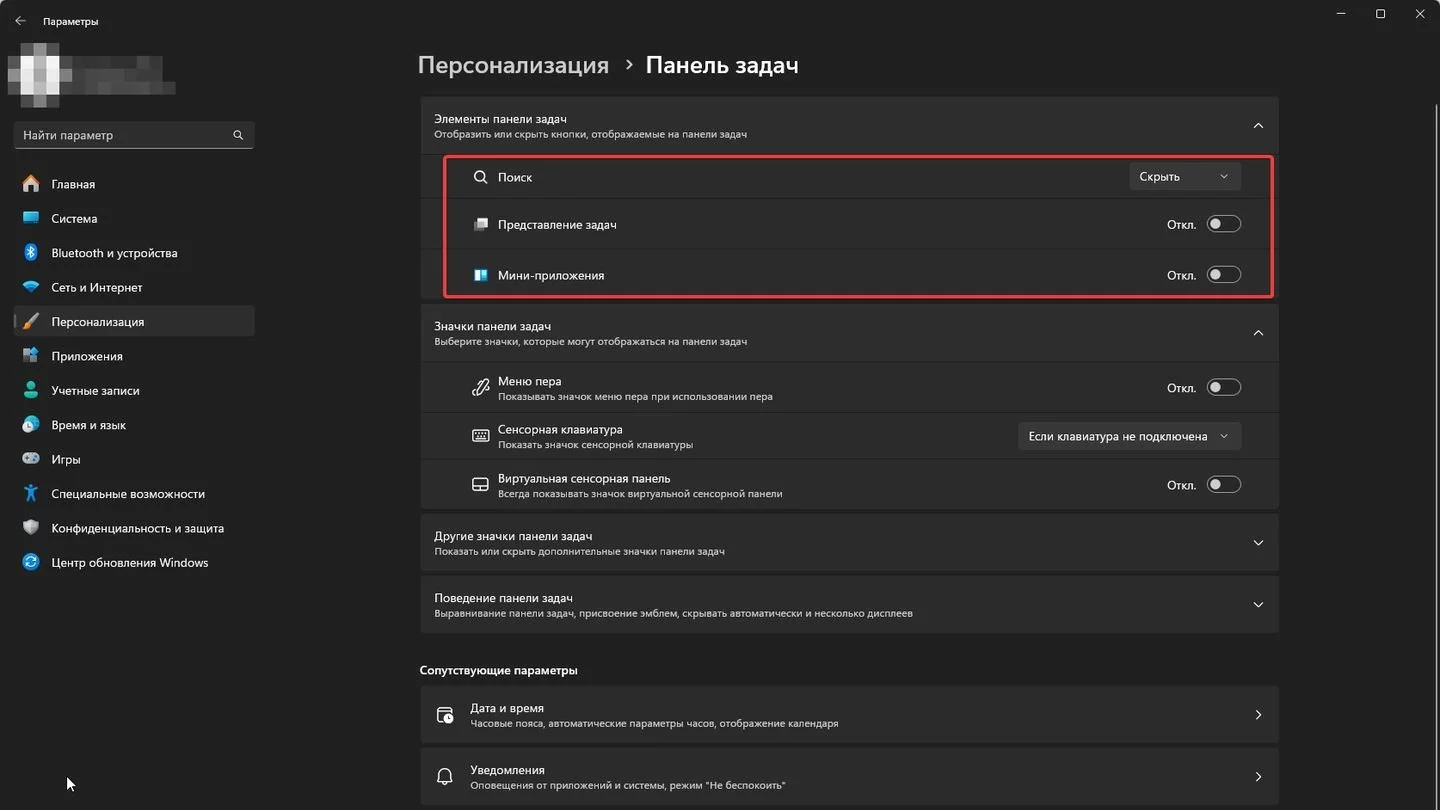Open Конфиденциальность и защита page
The image size is (1440, 810).
(x=134, y=528)
